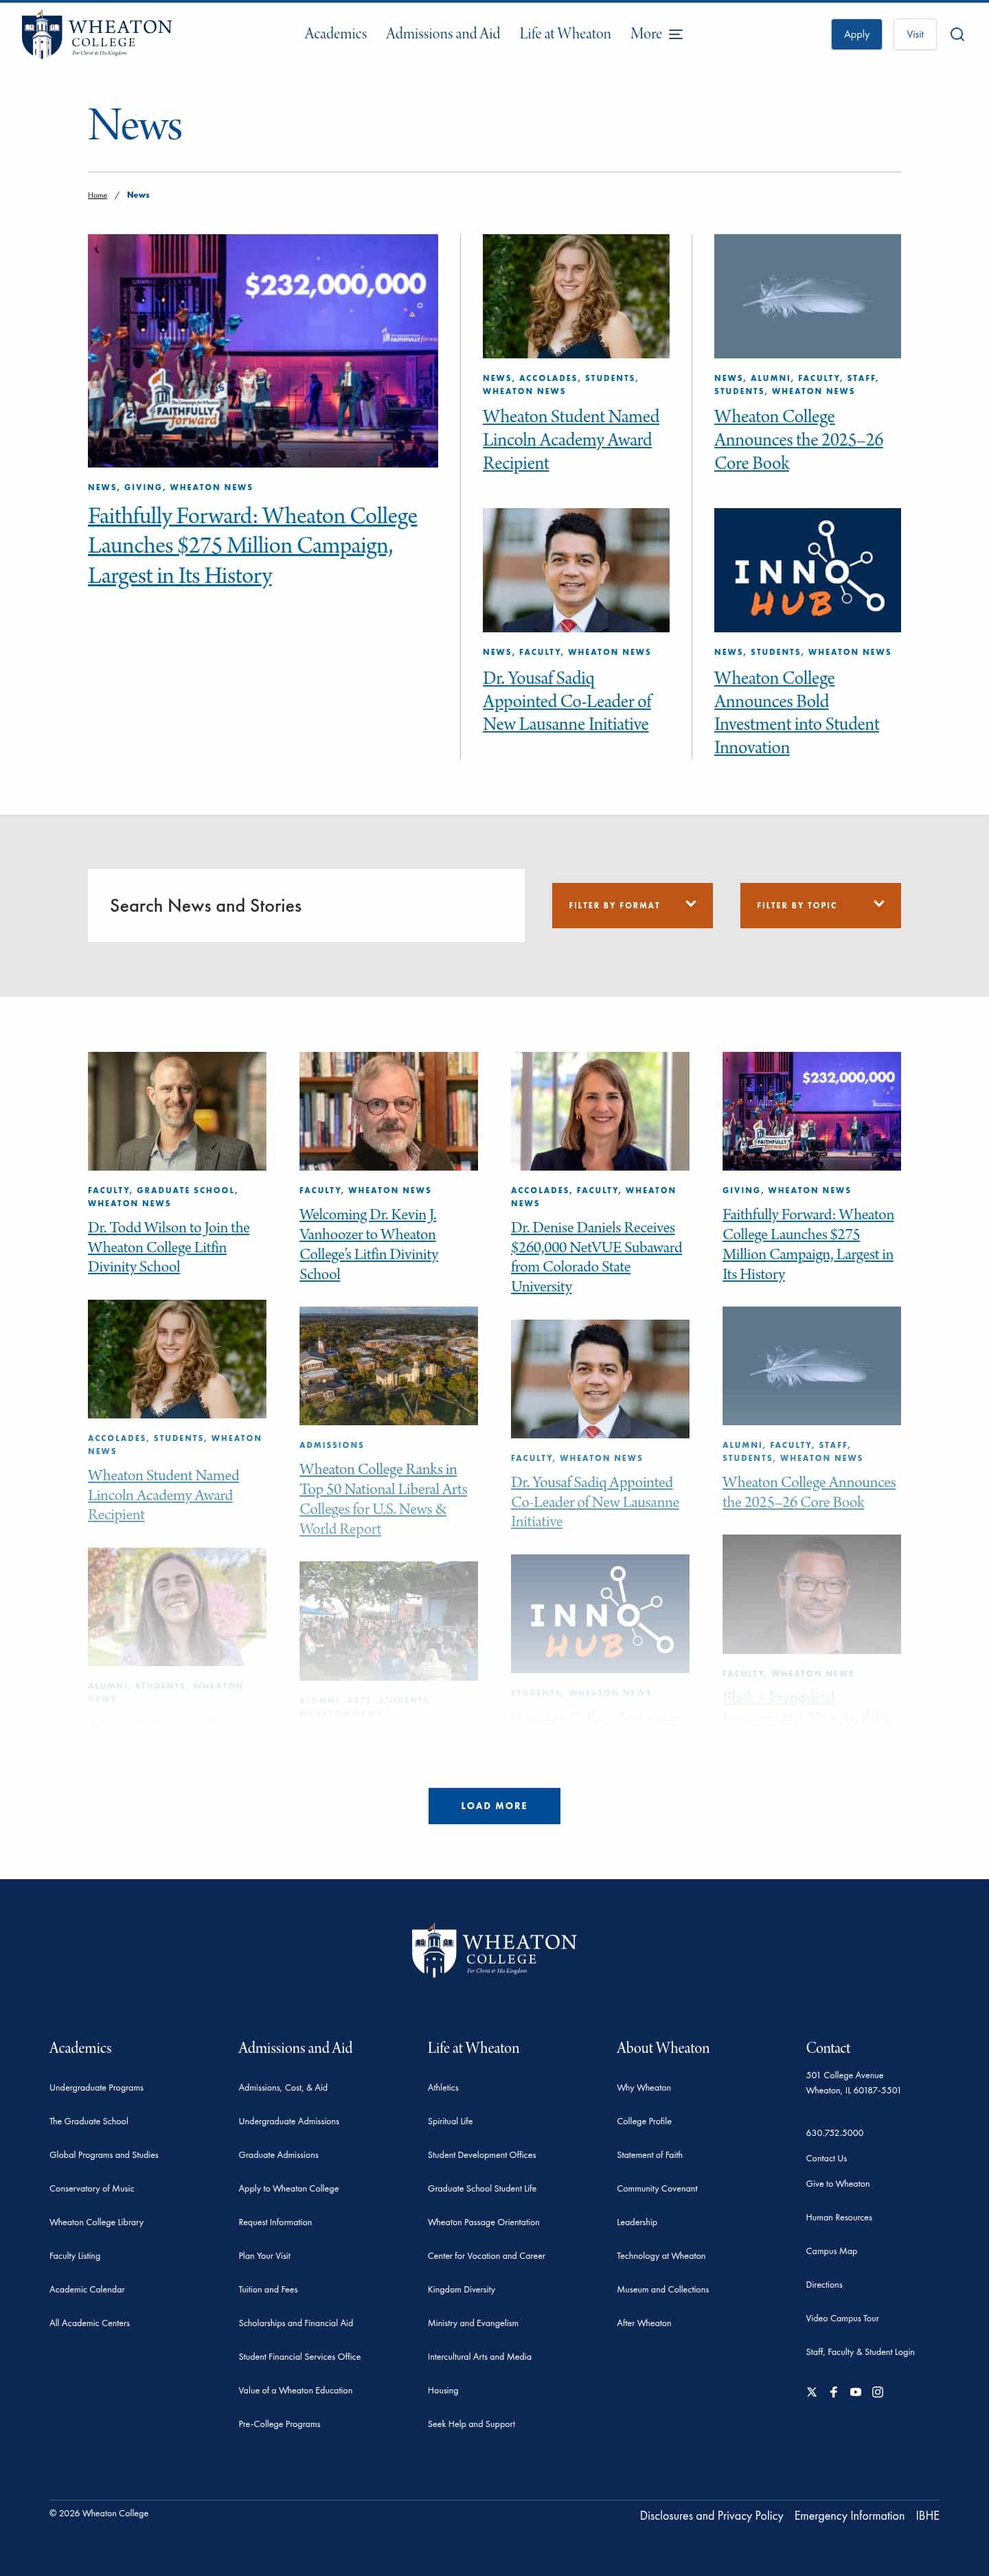The height and width of the screenshot is (2576, 989).
Task: Click Dr. Kevin Vanhoozer bookshelf portrait thumbnail
Action: coord(388,1111)
